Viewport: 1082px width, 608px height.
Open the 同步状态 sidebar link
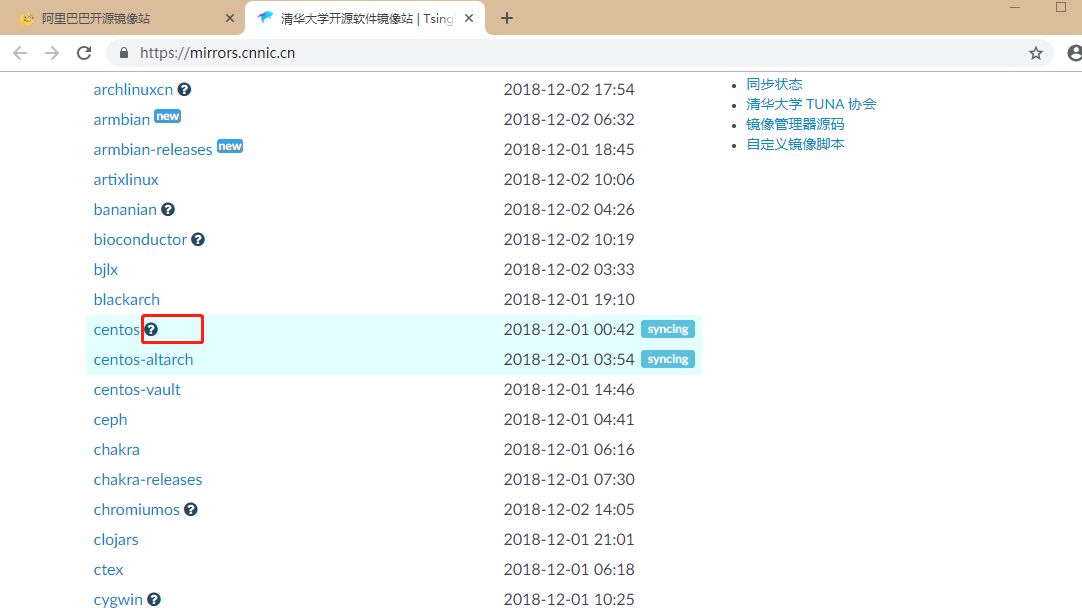(774, 84)
